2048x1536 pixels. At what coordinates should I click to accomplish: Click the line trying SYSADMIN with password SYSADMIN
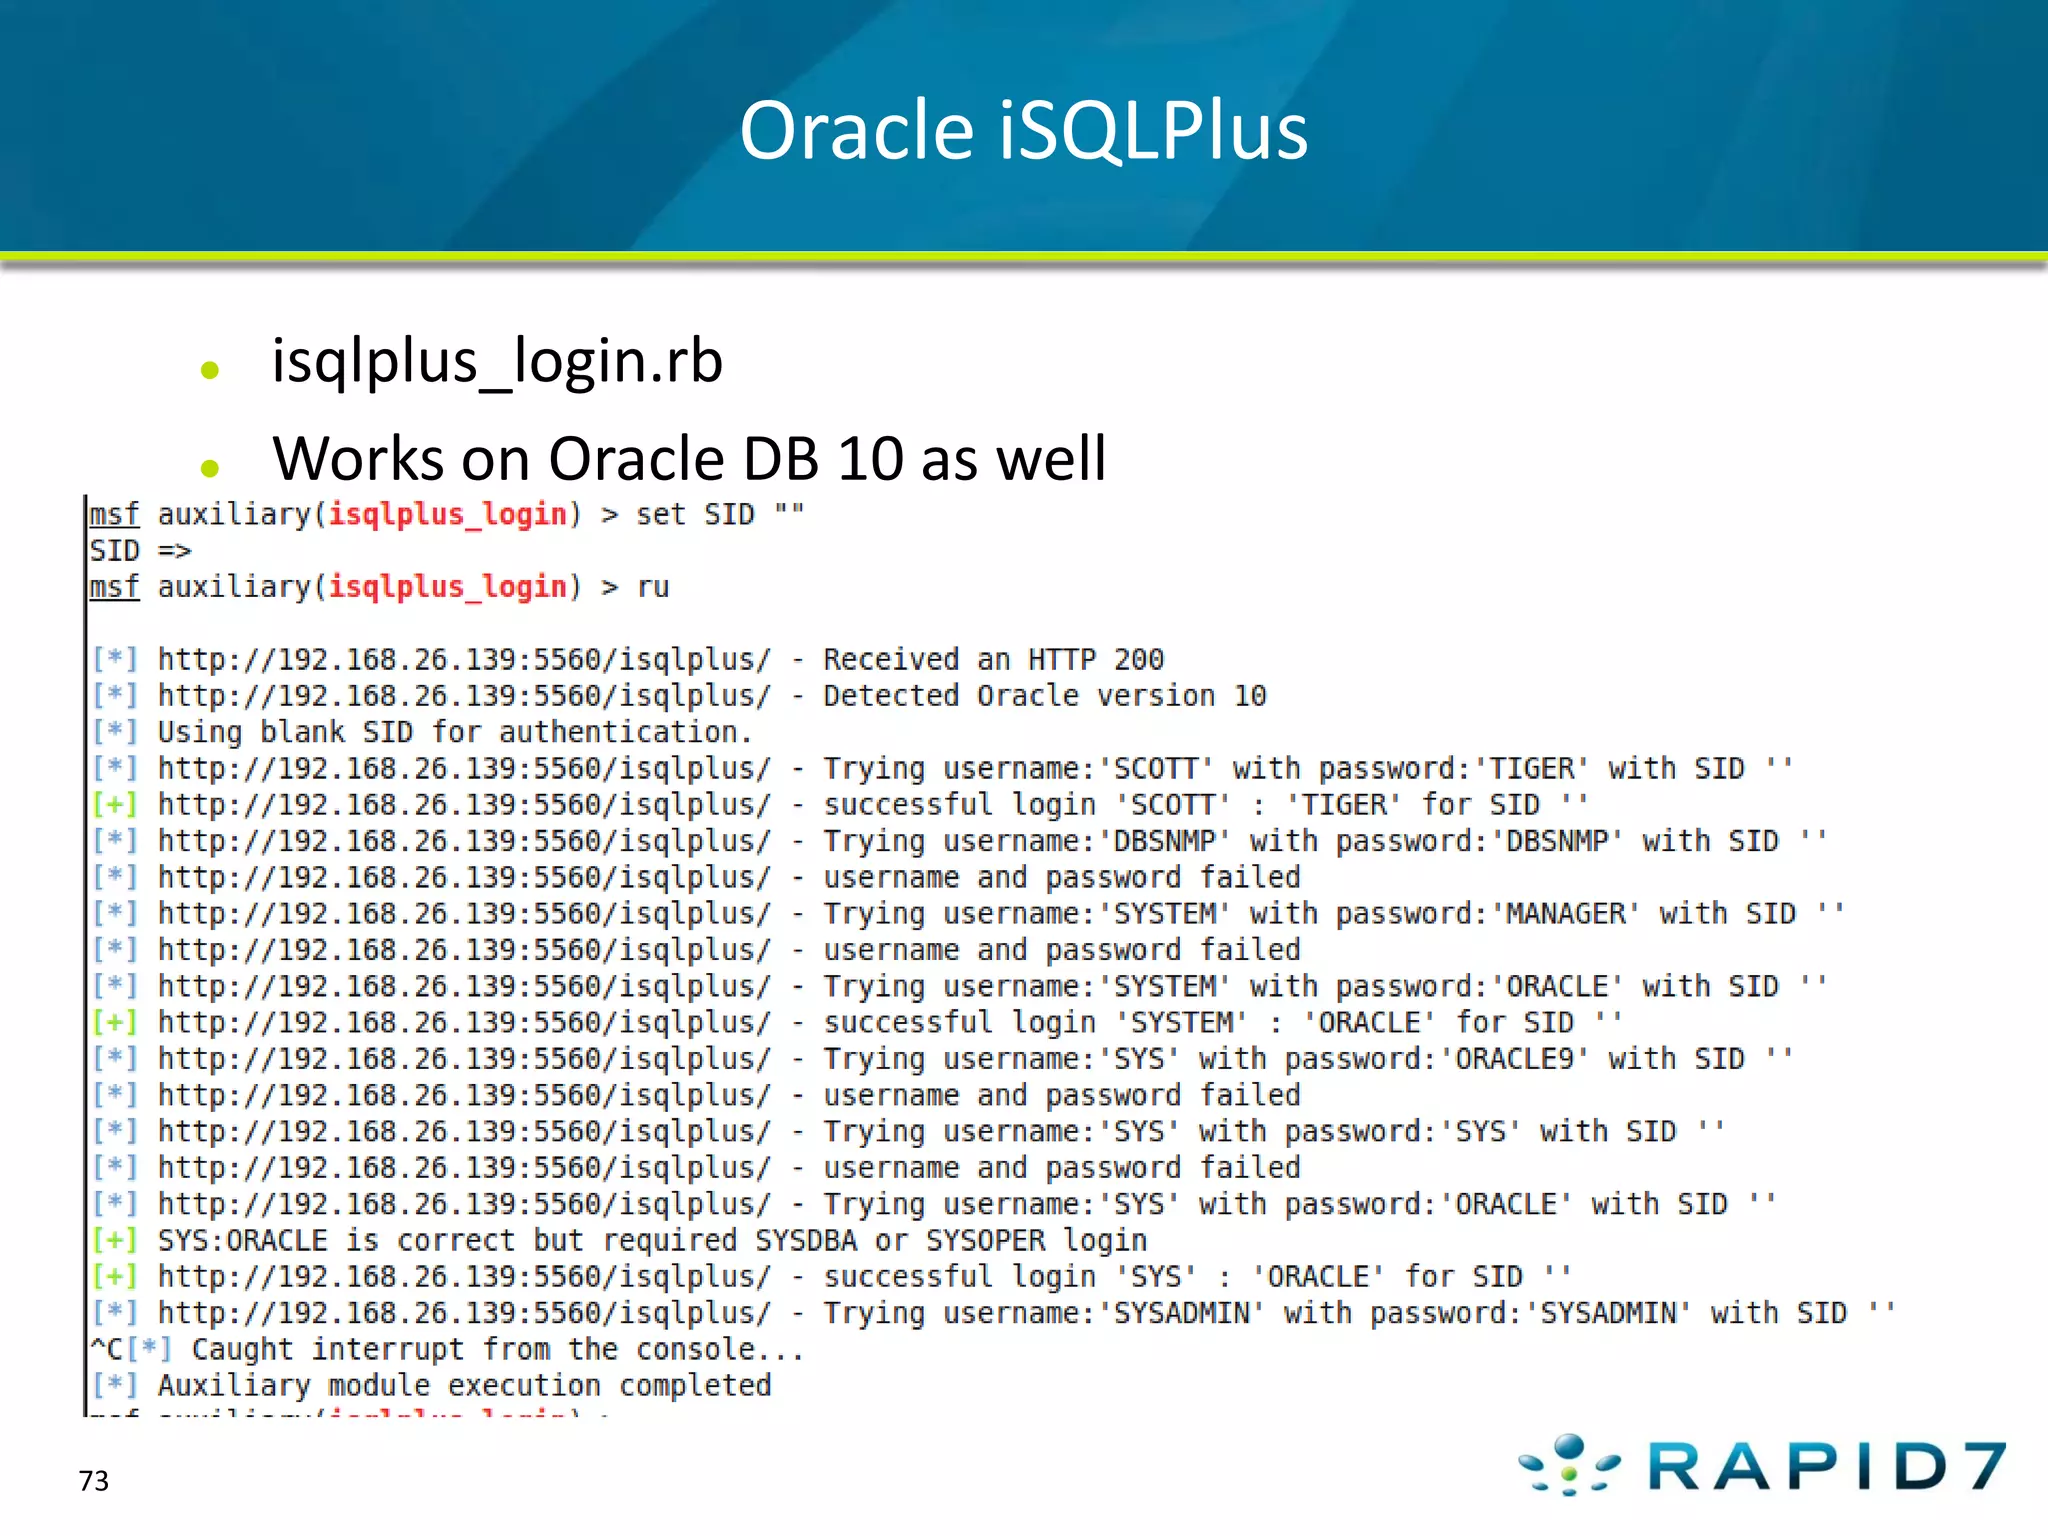click(994, 1313)
